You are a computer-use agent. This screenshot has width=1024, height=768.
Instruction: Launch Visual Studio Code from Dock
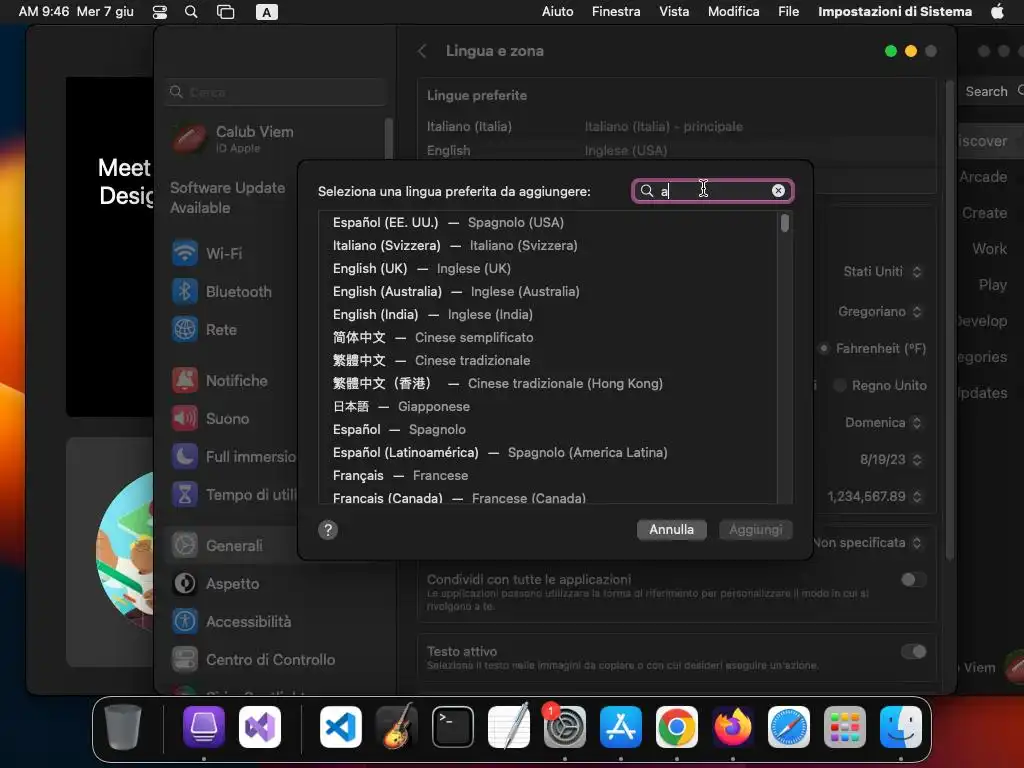coord(341,727)
